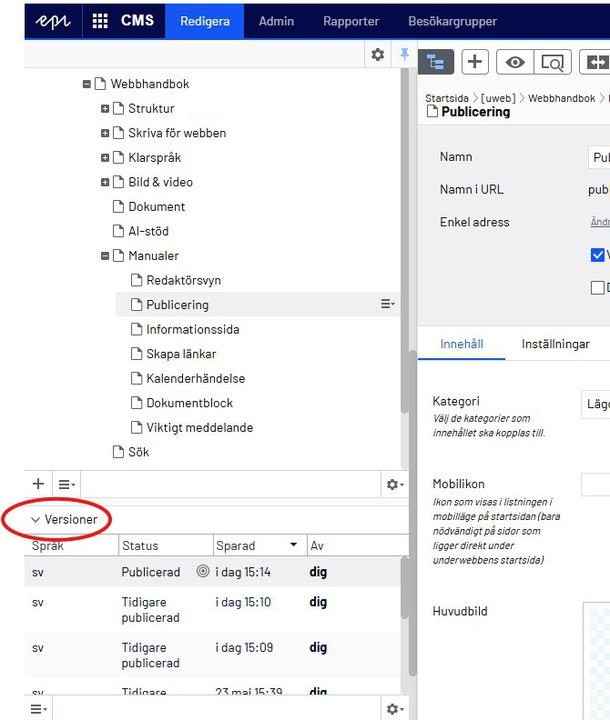Image resolution: width=610 pixels, height=720 pixels.
Task: Click the page icon next to Redaktörsvyn
Action: (x=136, y=280)
